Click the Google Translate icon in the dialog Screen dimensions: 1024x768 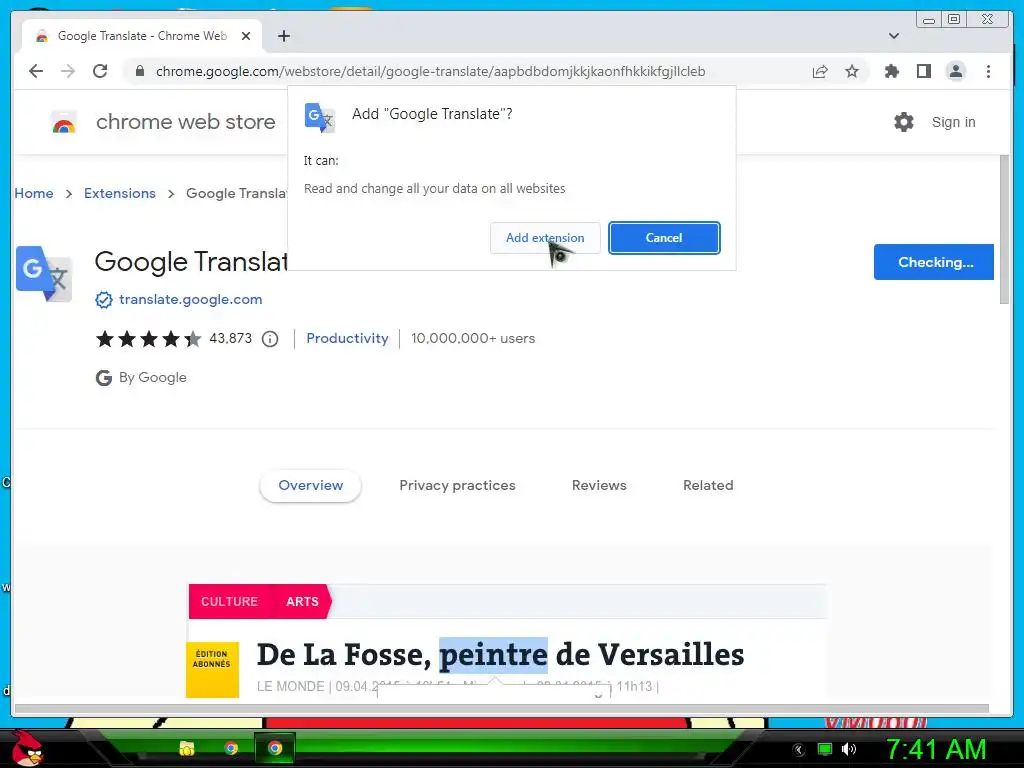point(319,118)
